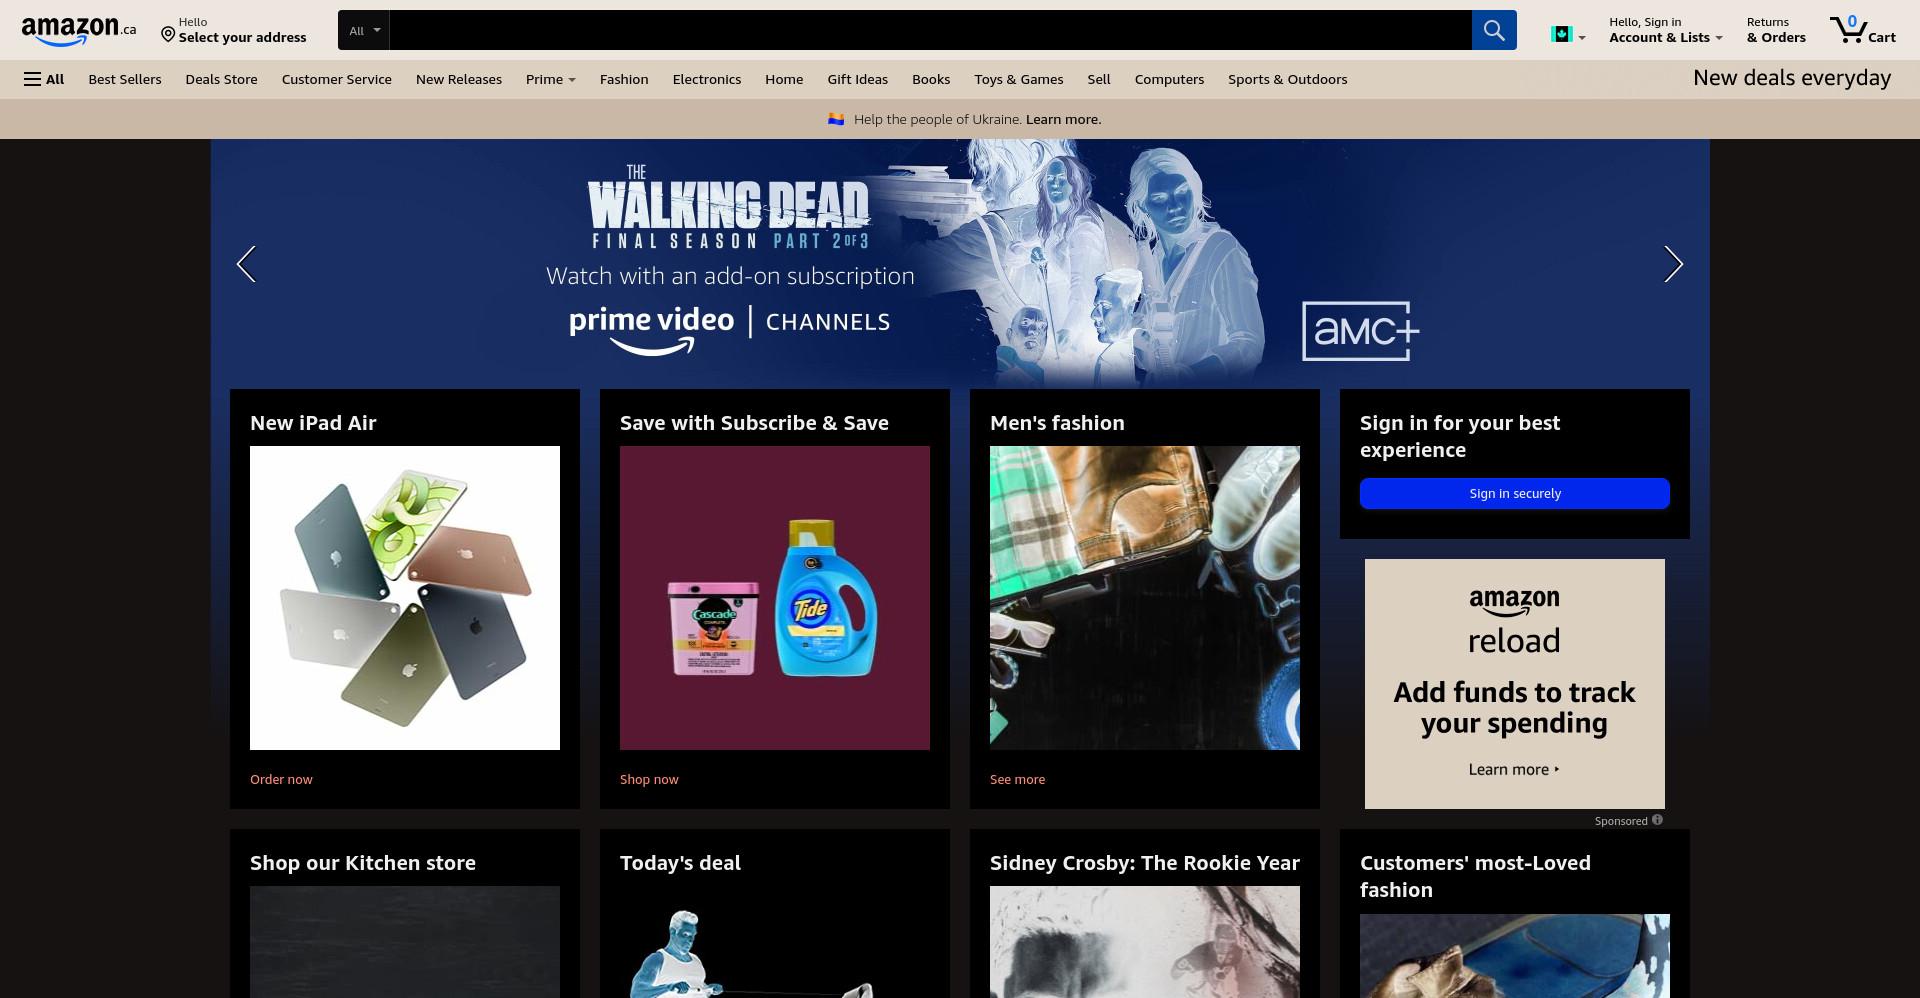Expand the Prime menu dropdown

550,79
